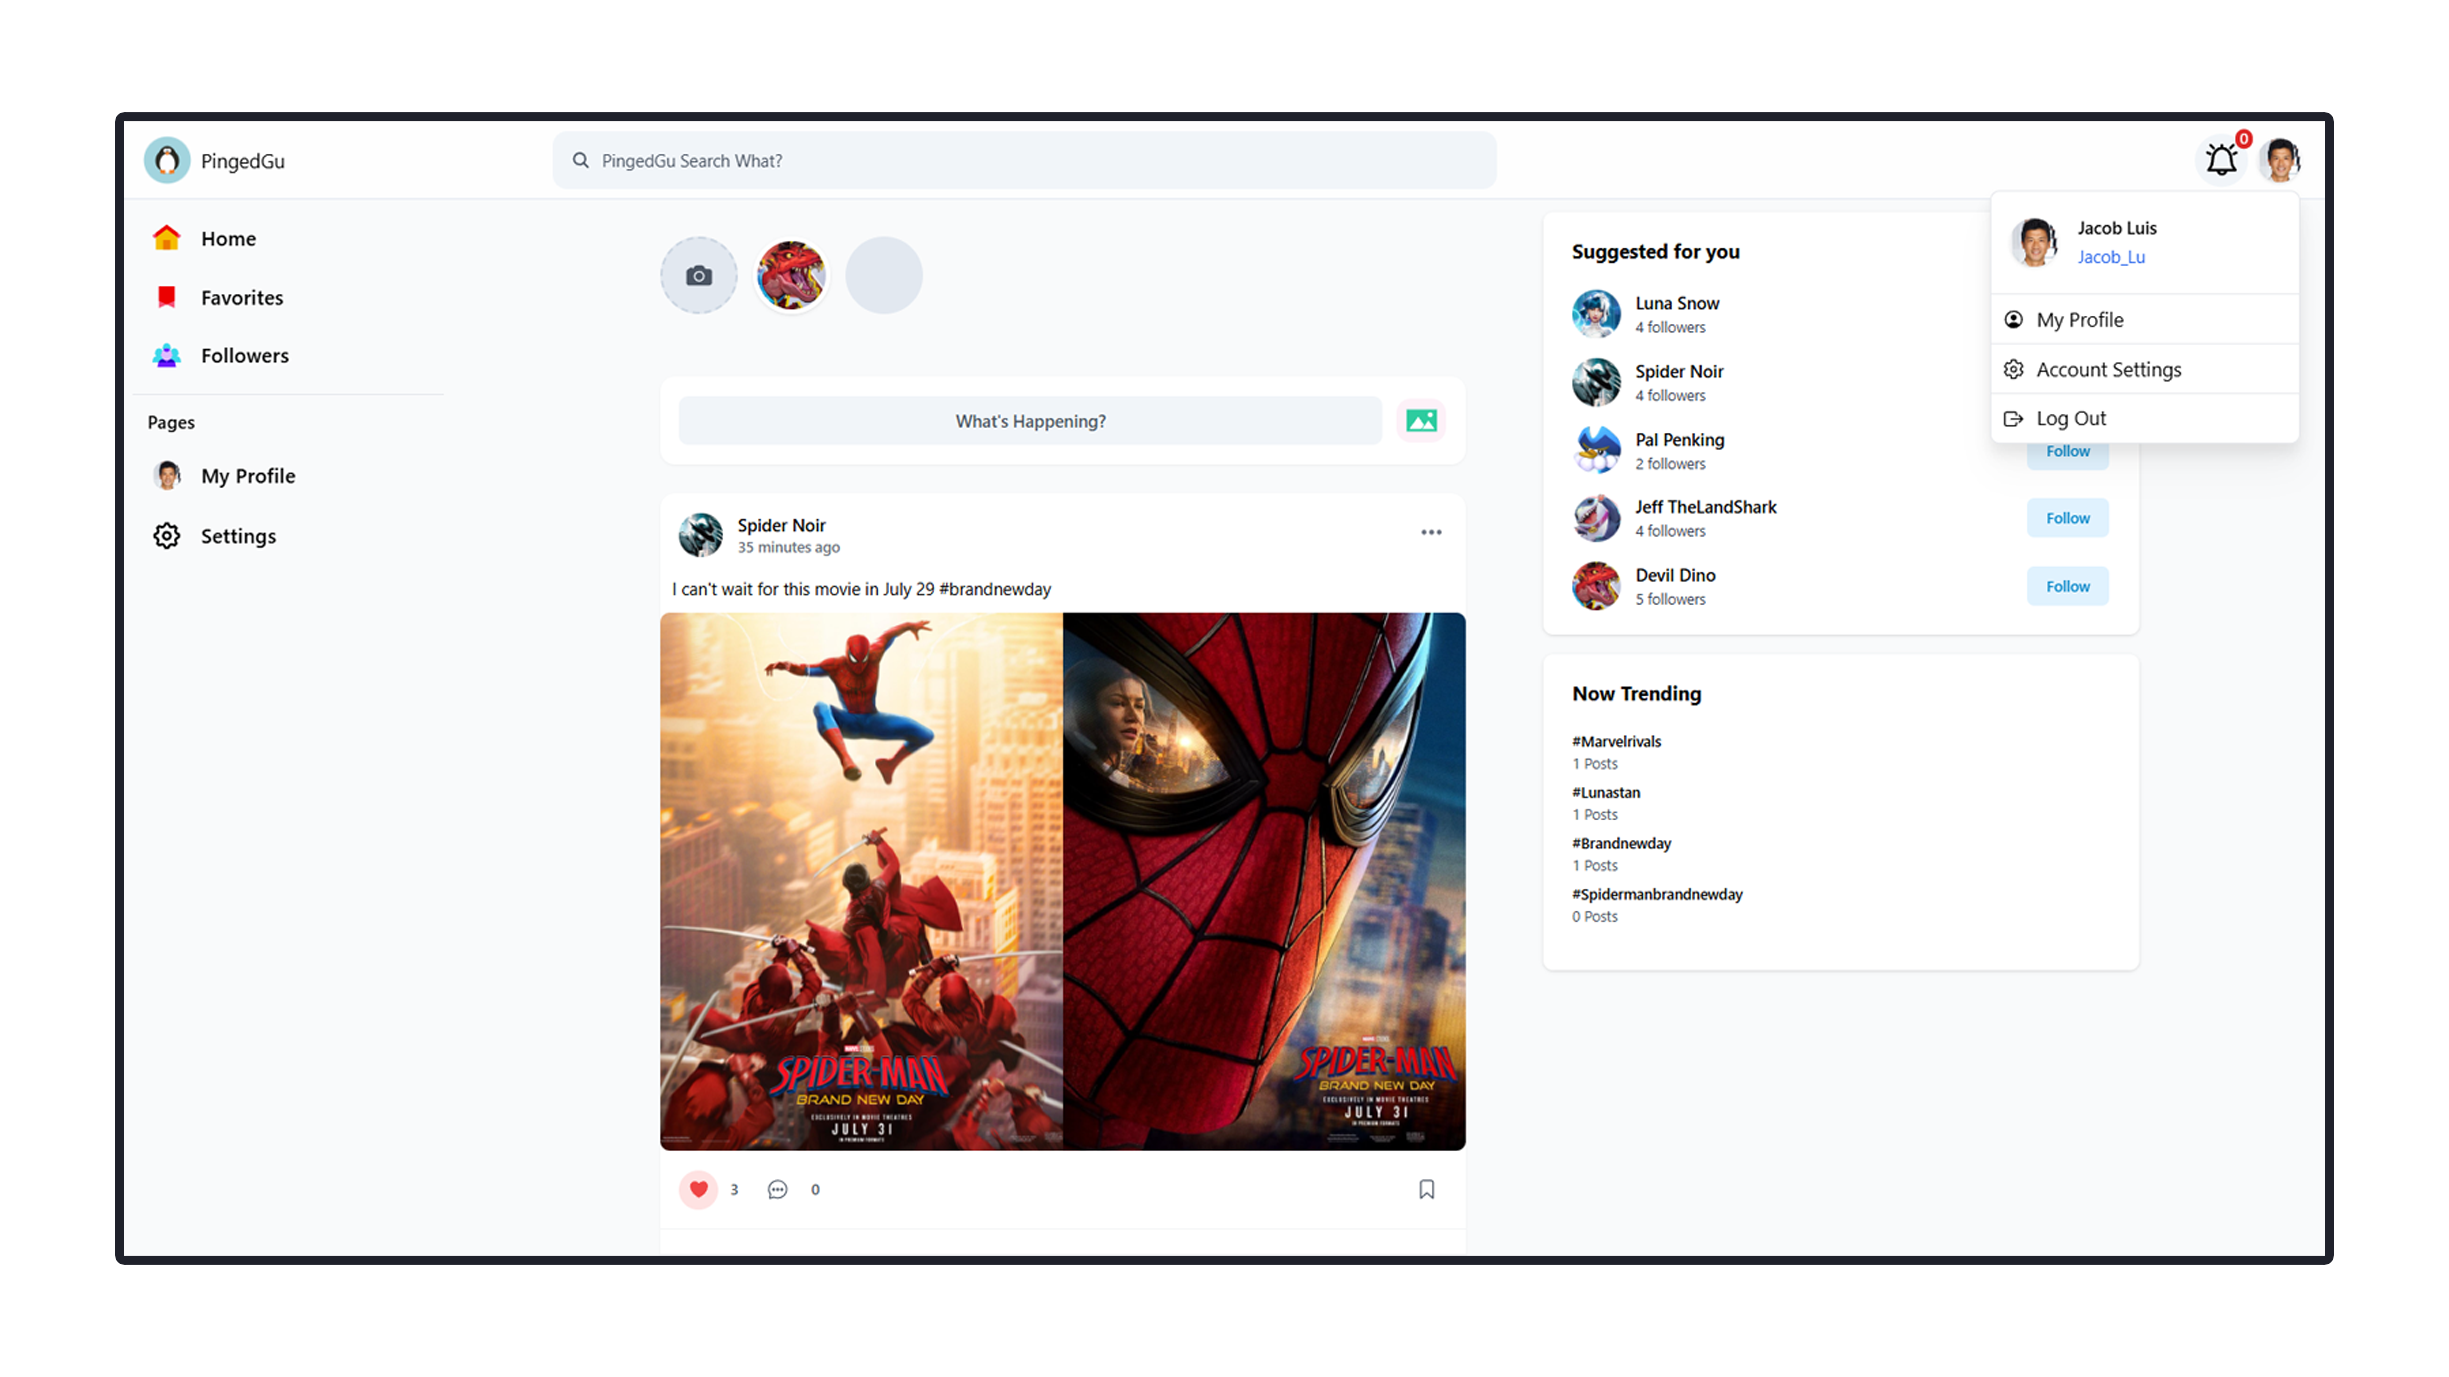Click Spider Noir's post avatar

pos(700,535)
